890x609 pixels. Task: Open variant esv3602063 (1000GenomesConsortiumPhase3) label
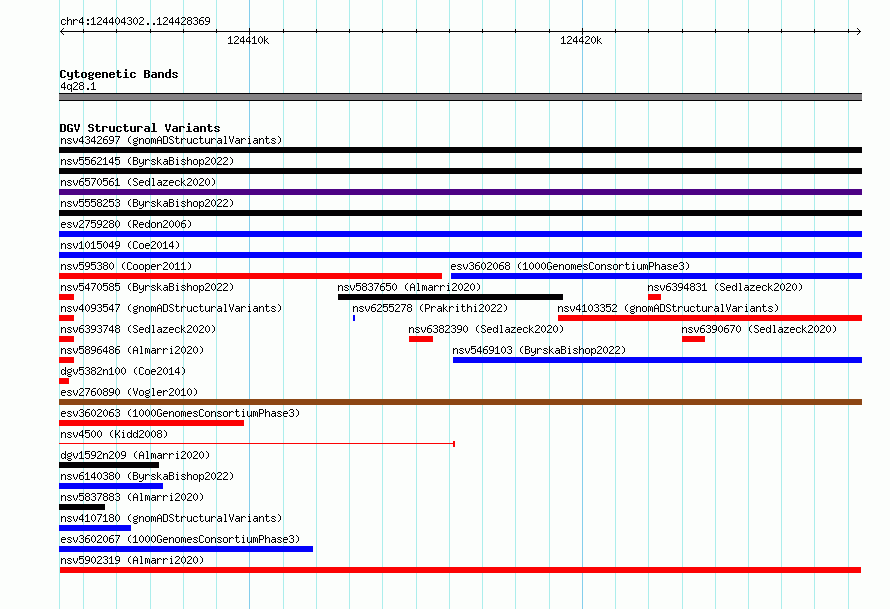click(x=180, y=413)
